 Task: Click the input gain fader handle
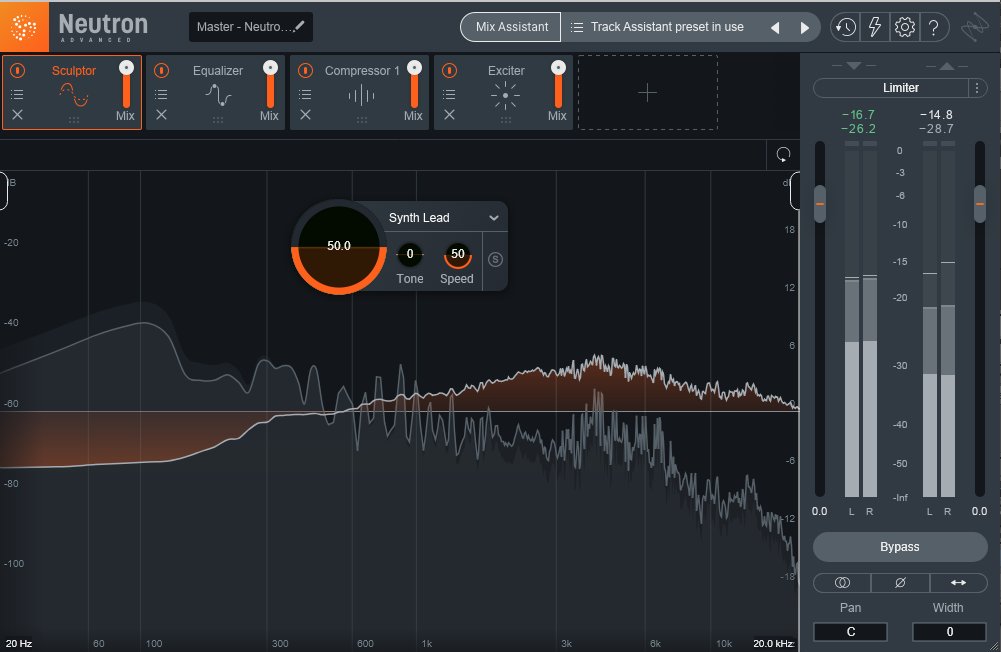[x=820, y=204]
